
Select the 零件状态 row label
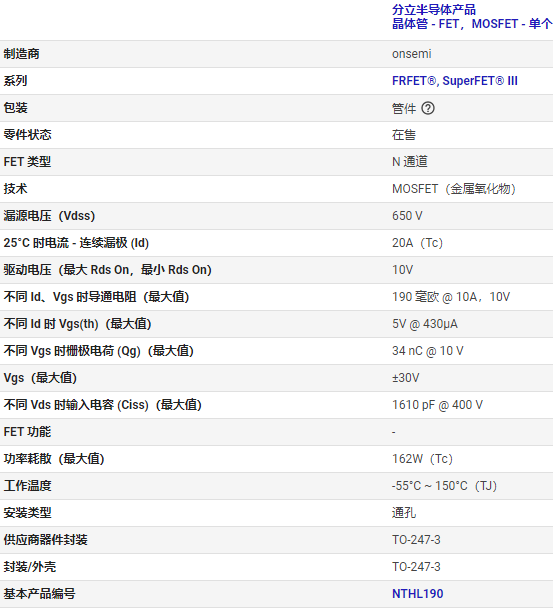pos(27,135)
